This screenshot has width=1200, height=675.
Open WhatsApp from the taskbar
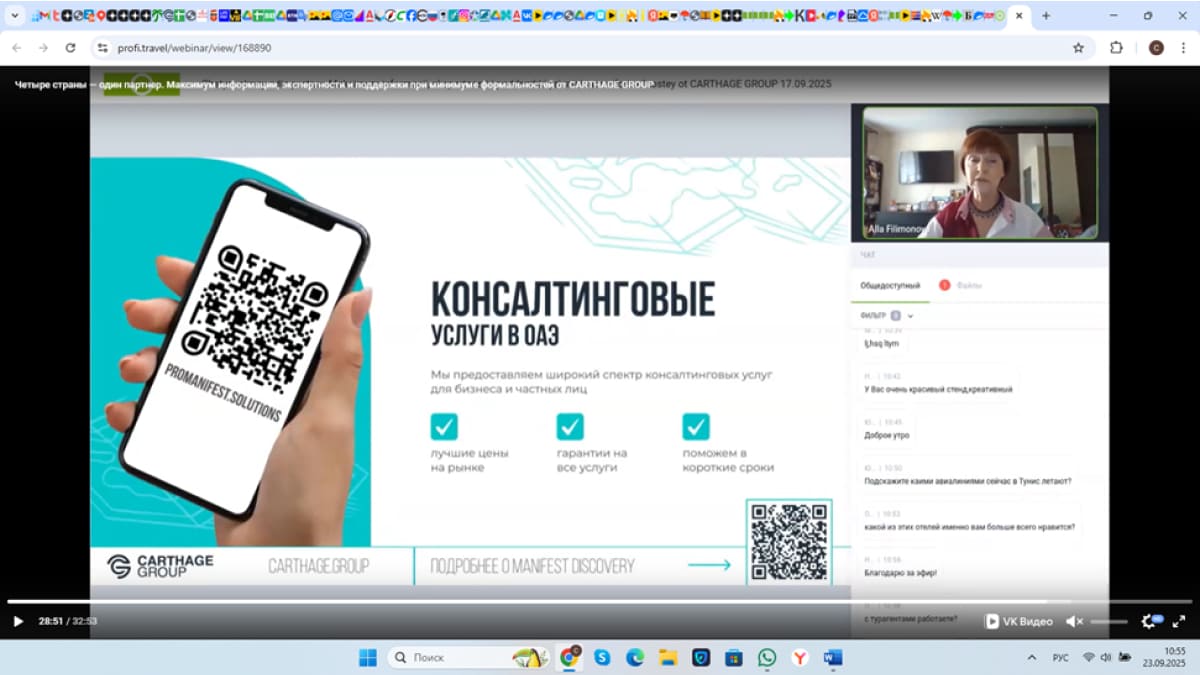click(767, 657)
